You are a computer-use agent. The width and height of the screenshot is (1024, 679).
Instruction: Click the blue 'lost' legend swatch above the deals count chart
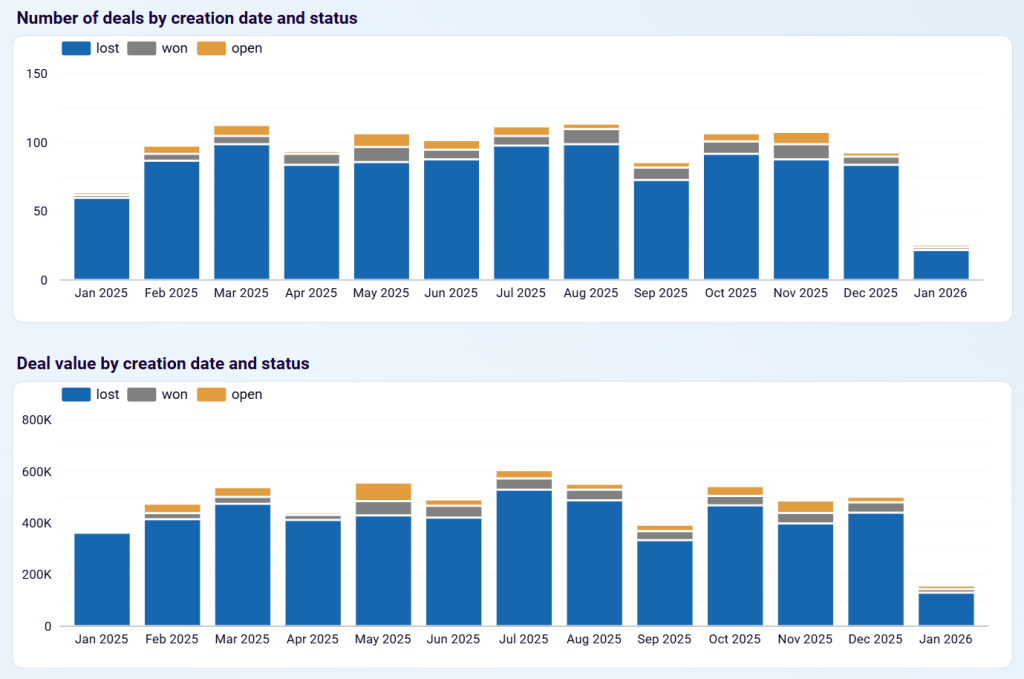(75, 47)
